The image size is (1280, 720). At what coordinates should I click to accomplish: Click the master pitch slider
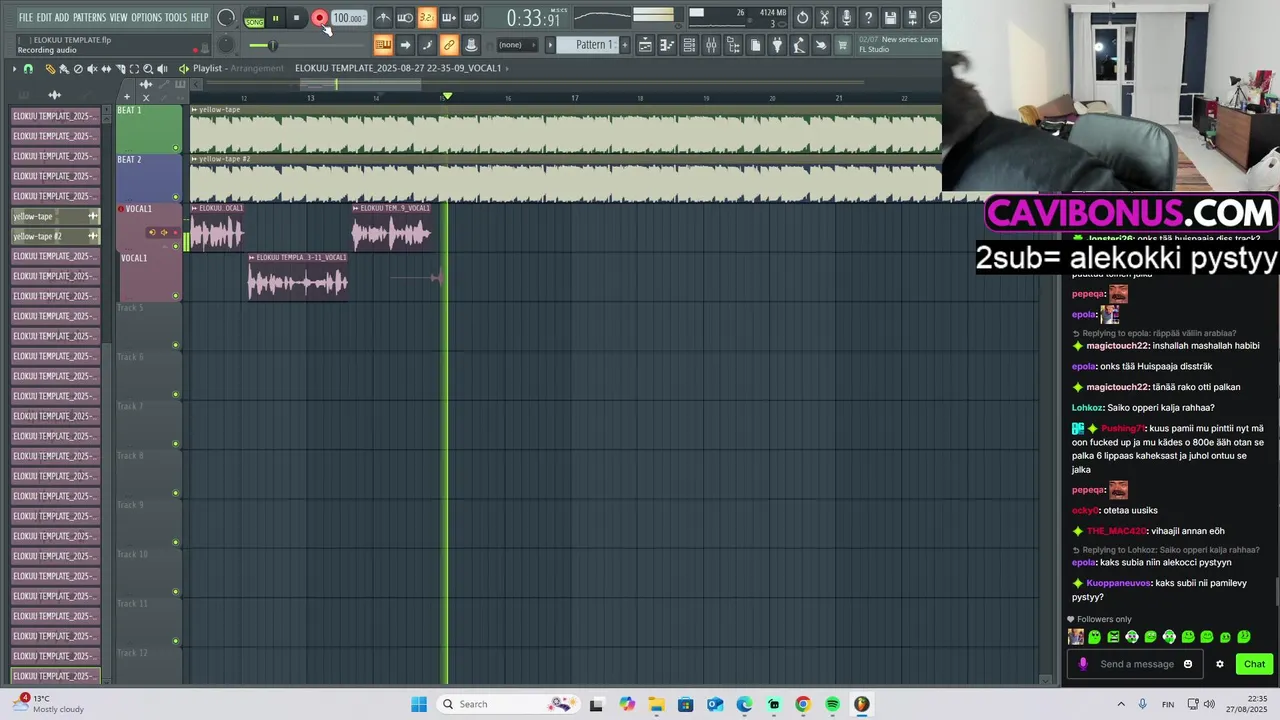[272, 45]
